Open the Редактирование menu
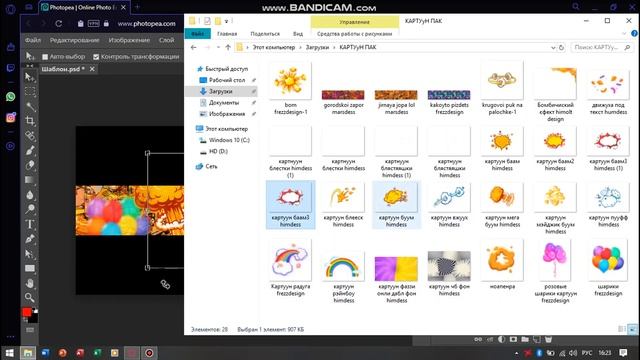The width and height of the screenshot is (640, 360). point(75,40)
